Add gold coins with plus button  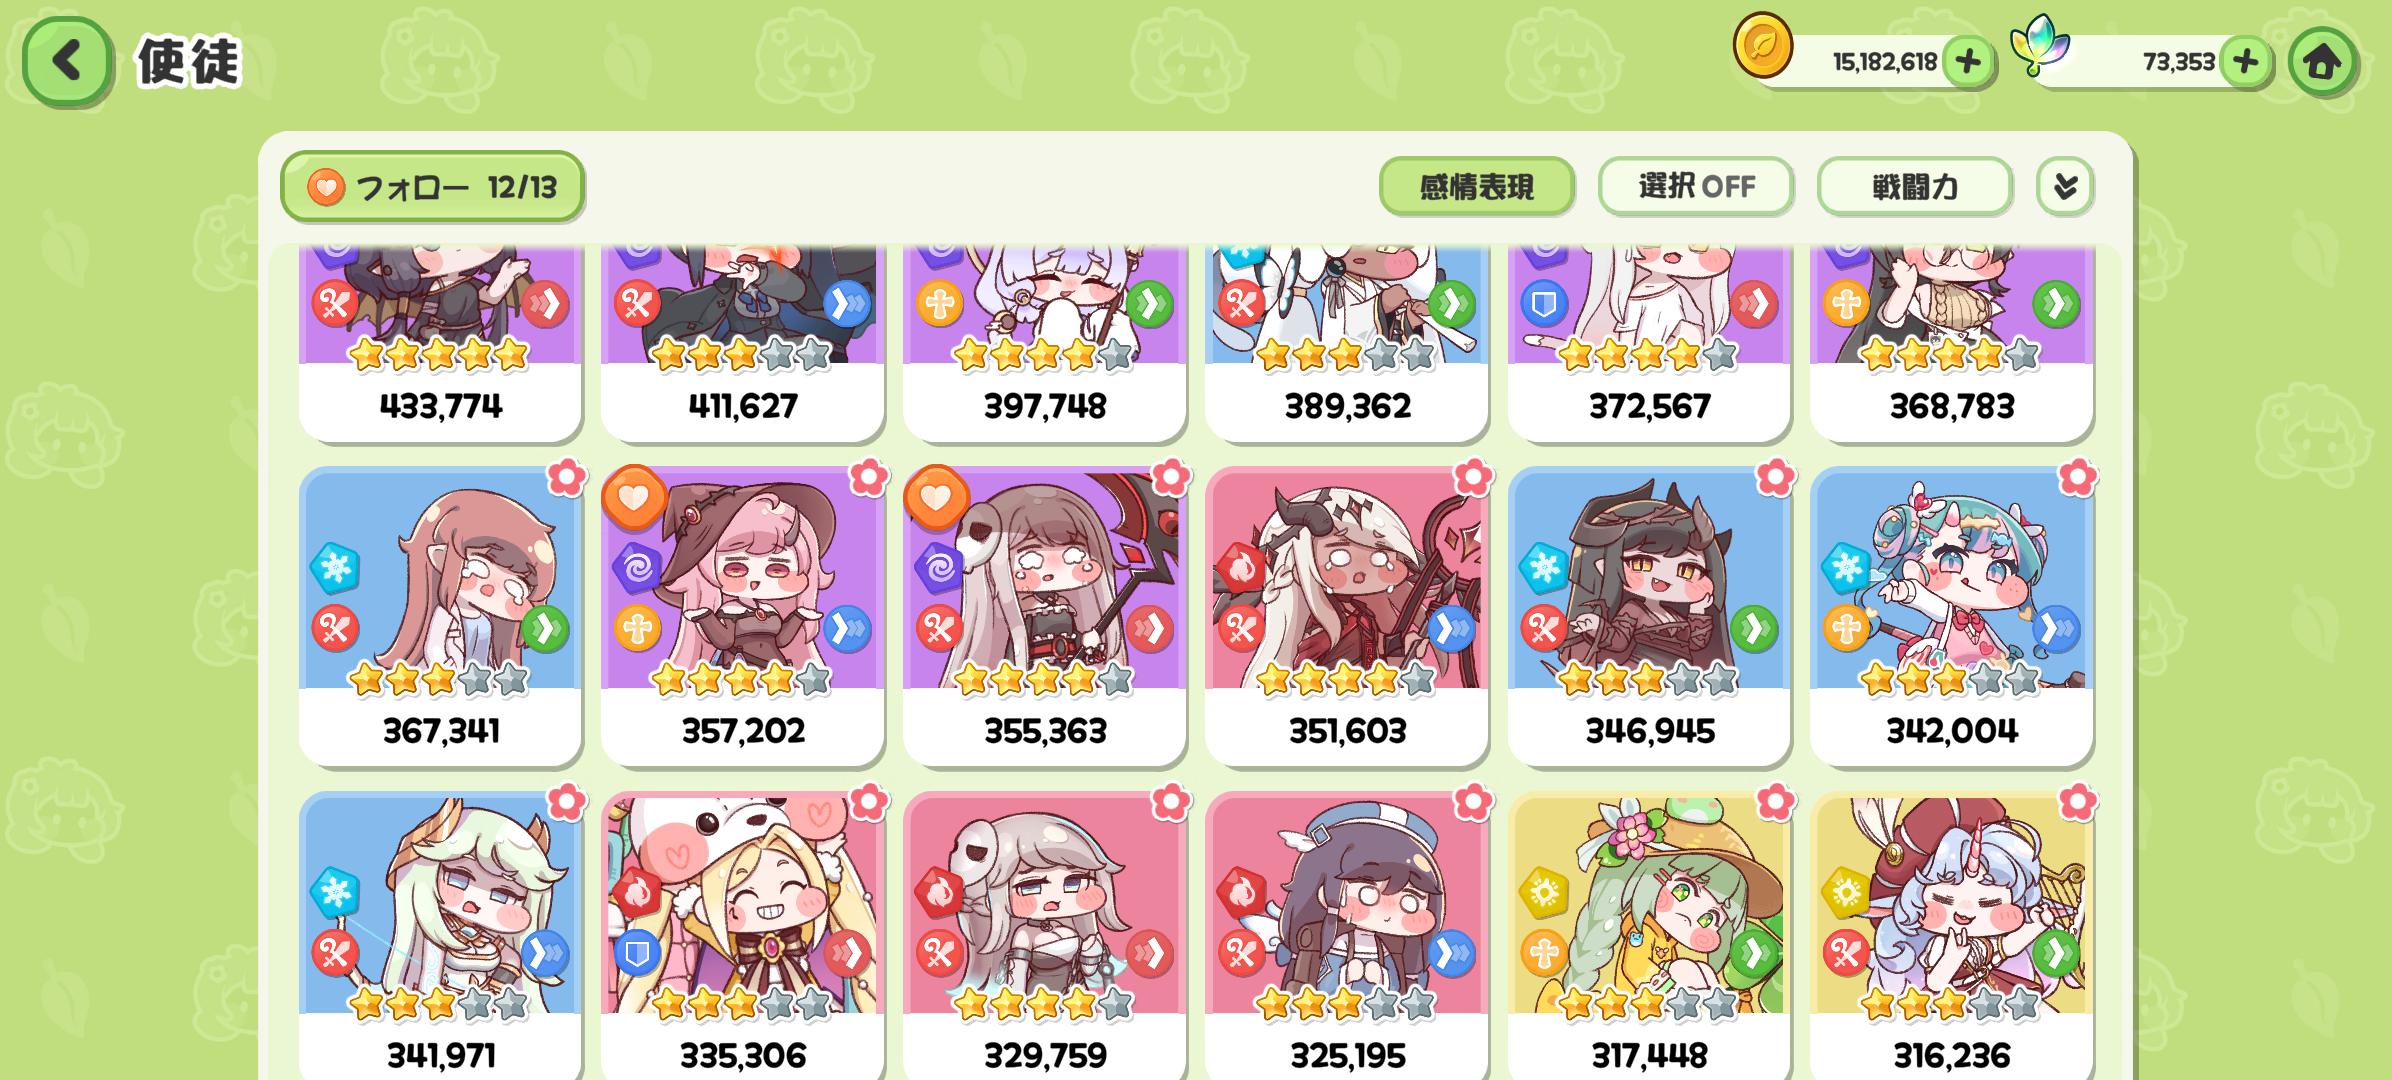(1967, 62)
